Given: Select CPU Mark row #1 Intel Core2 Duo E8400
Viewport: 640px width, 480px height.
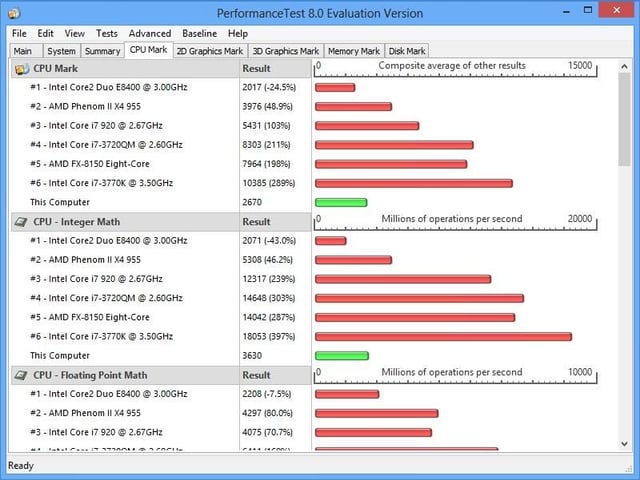Looking at the screenshot, I should pos(109,87).
